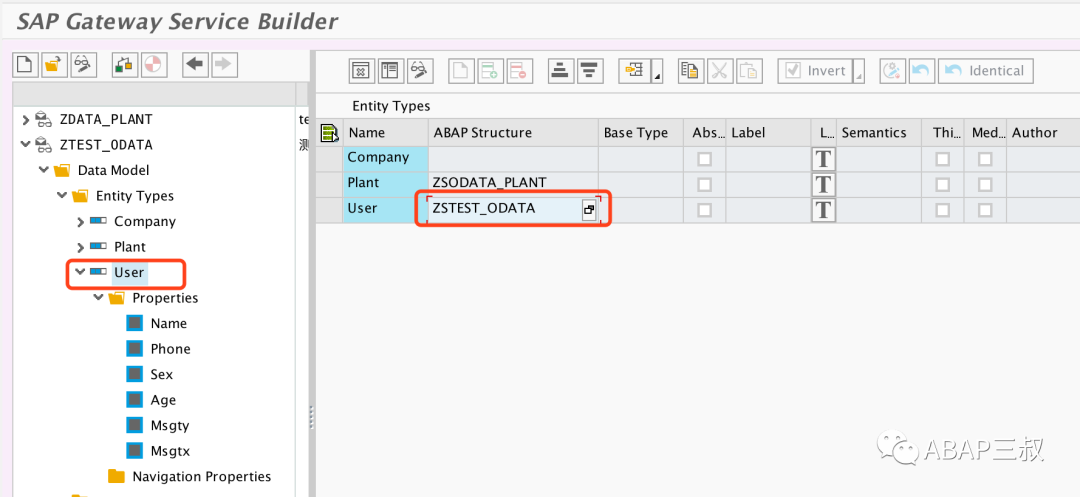Click the Identical button
The height and width of the screenshot is (497, 1080).
[x=986, y=70]
